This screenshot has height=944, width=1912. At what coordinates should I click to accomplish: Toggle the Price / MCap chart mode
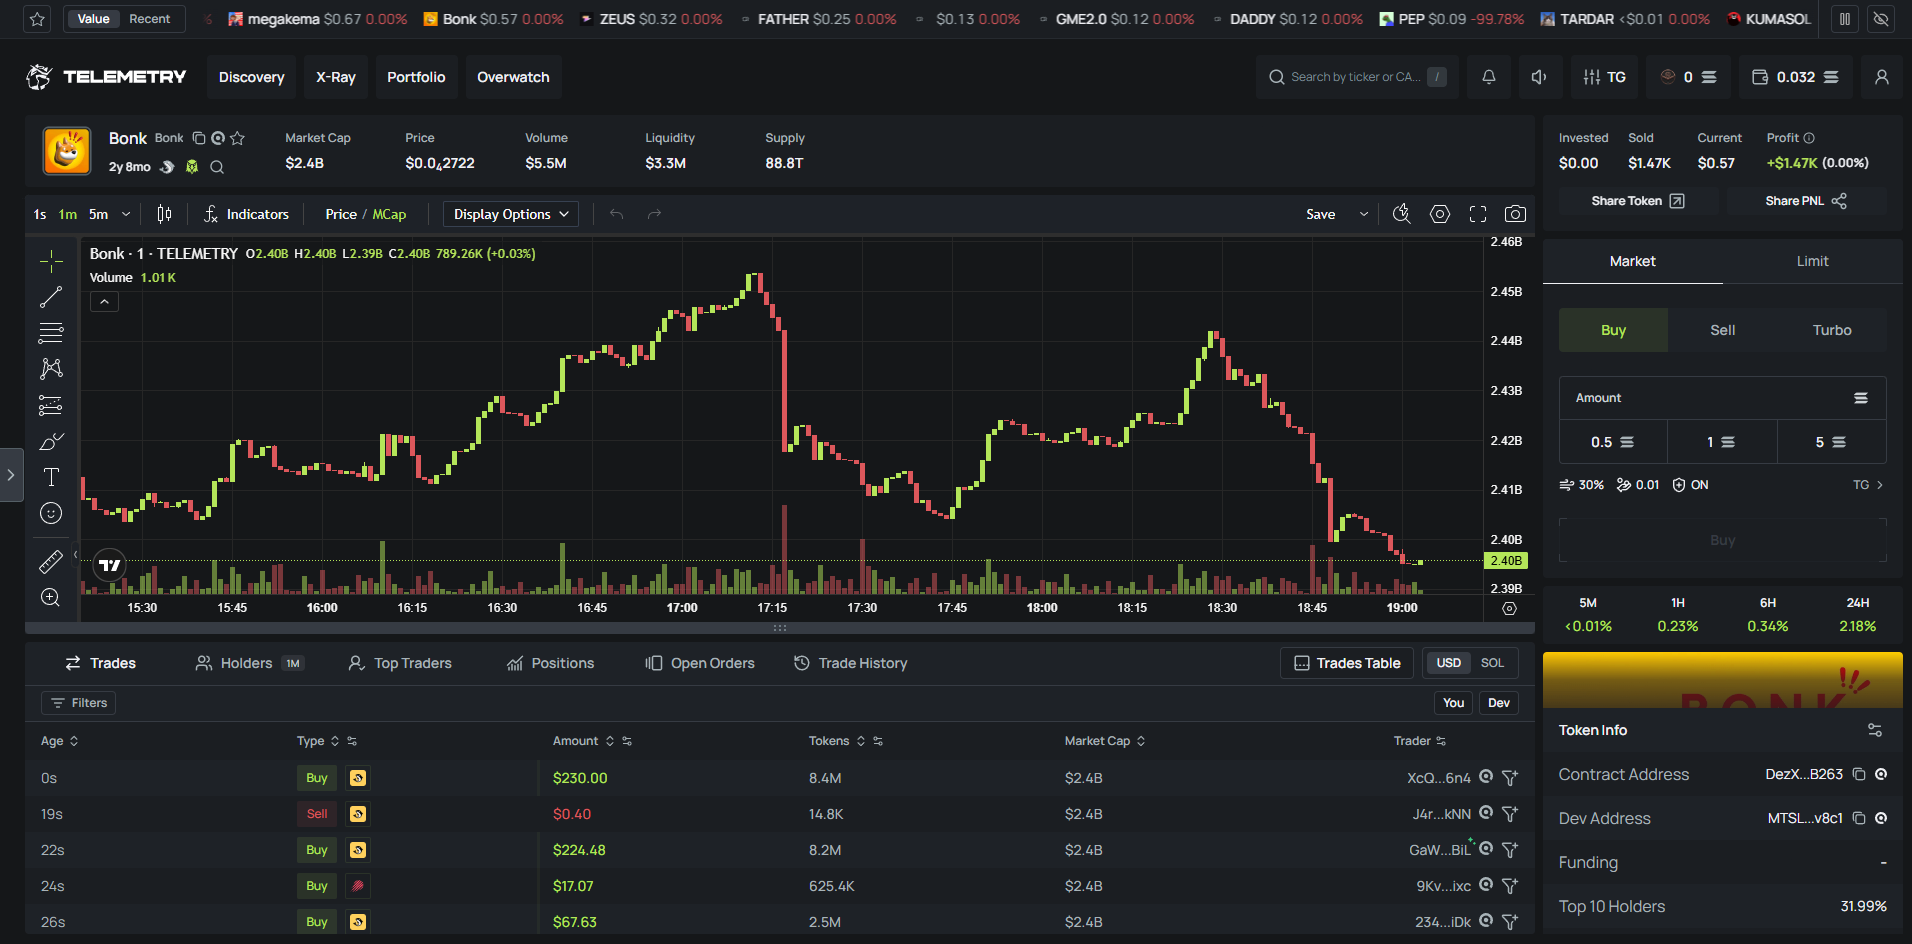point(365,214)
